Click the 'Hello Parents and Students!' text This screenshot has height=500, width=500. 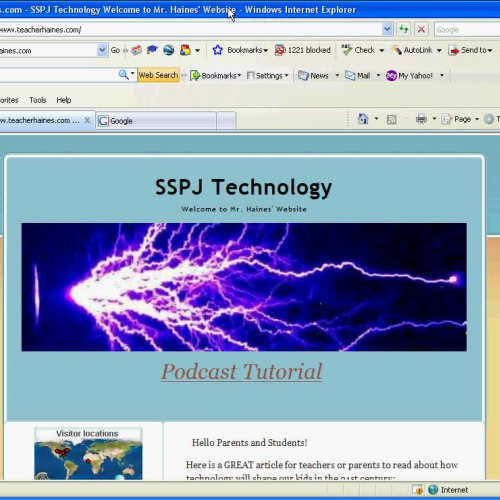click(x=249, y=443)
